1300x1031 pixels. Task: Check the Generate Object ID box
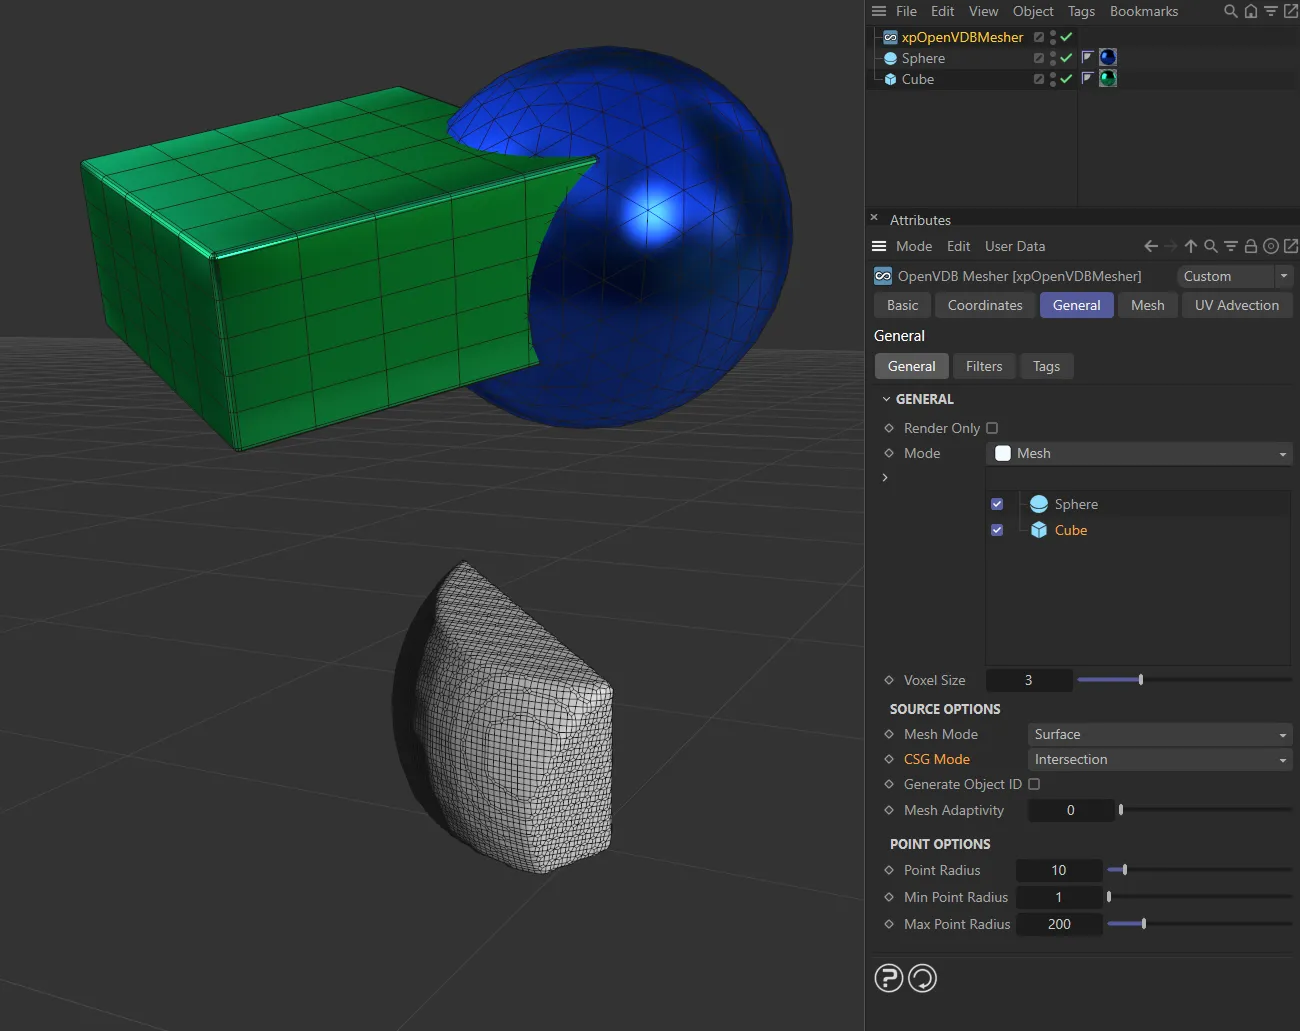[1034, 784]
